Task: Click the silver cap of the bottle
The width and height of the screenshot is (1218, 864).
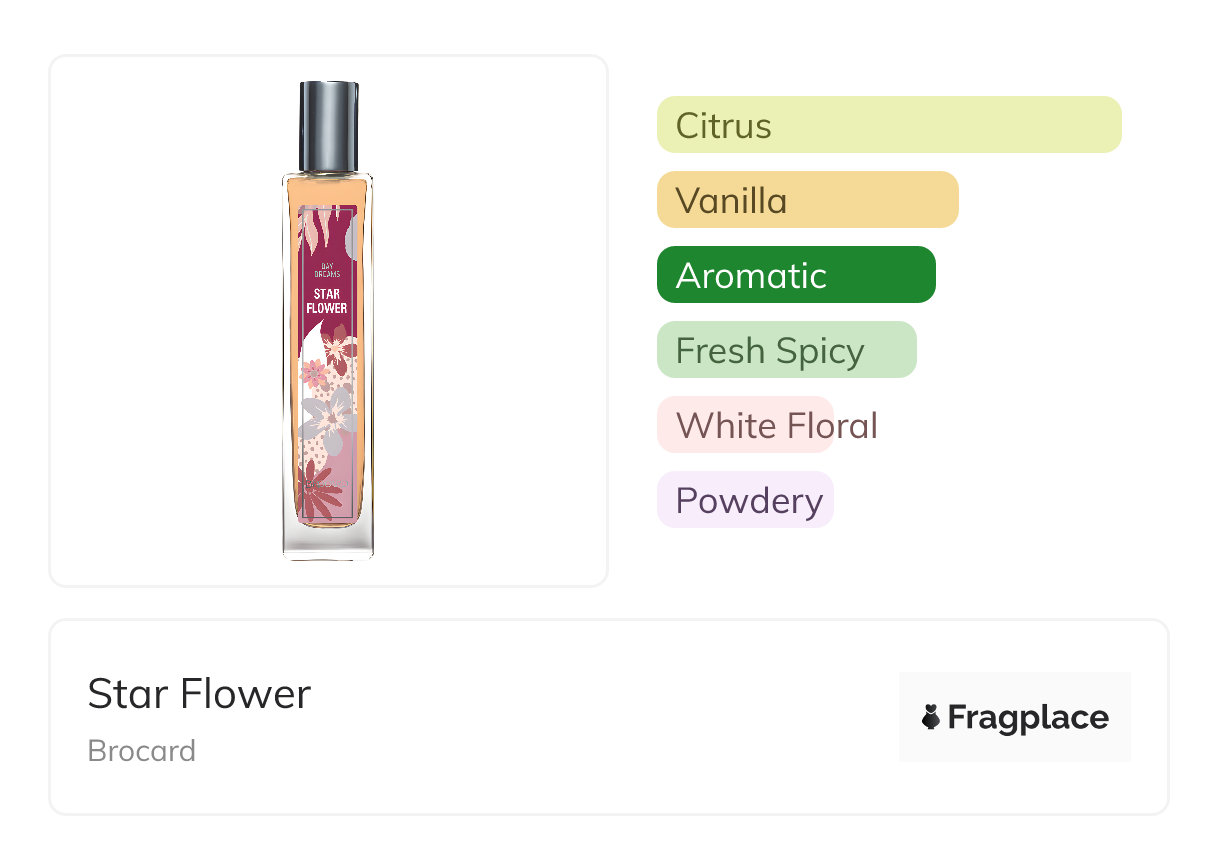Action: point(329,126)
